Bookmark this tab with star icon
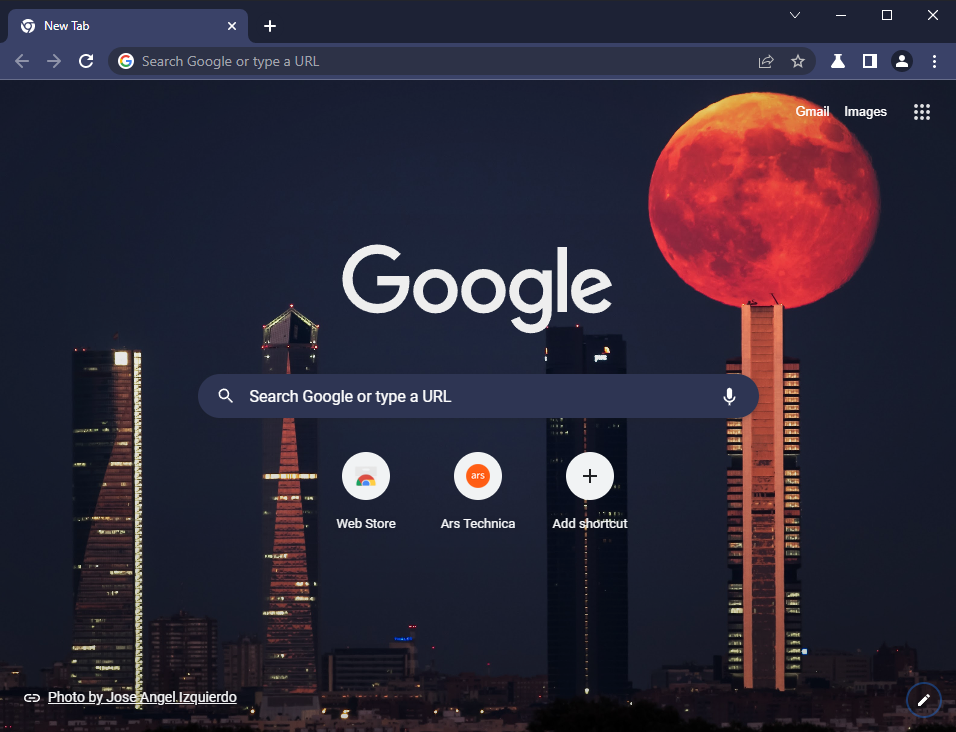The image size is (956, 732). [x=797, y=61]
